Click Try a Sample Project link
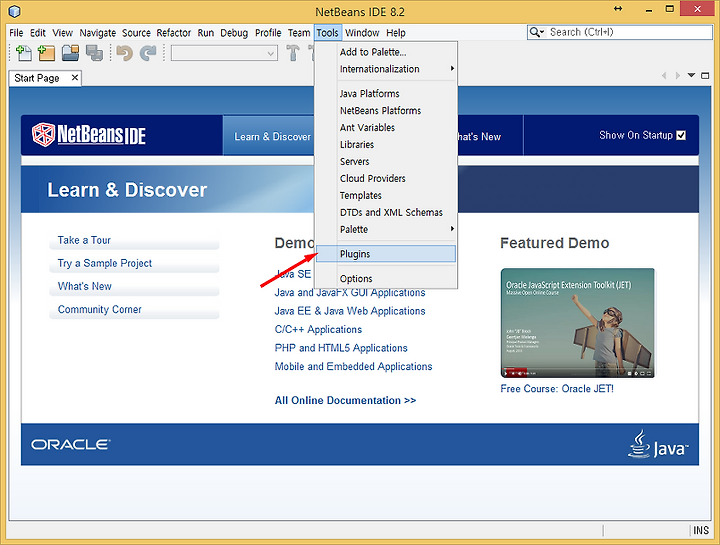Image resolution: width=720 pixels, height=545 pixels. pos(105,263)
